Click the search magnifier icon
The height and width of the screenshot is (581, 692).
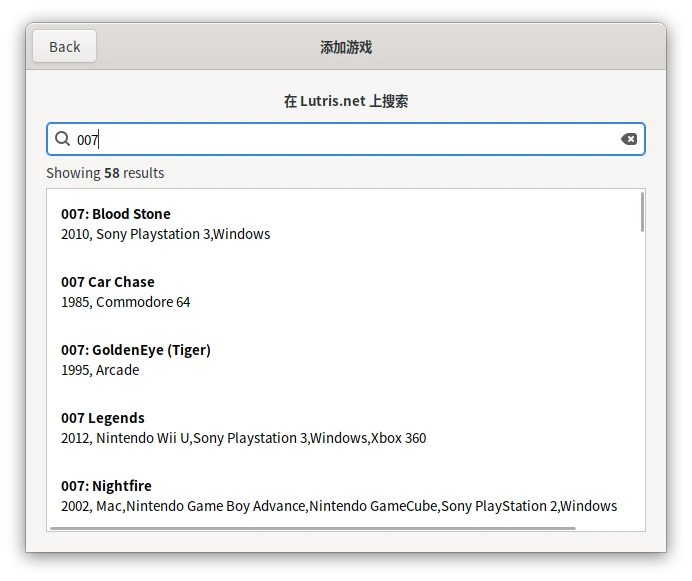[x=62, y=139]
